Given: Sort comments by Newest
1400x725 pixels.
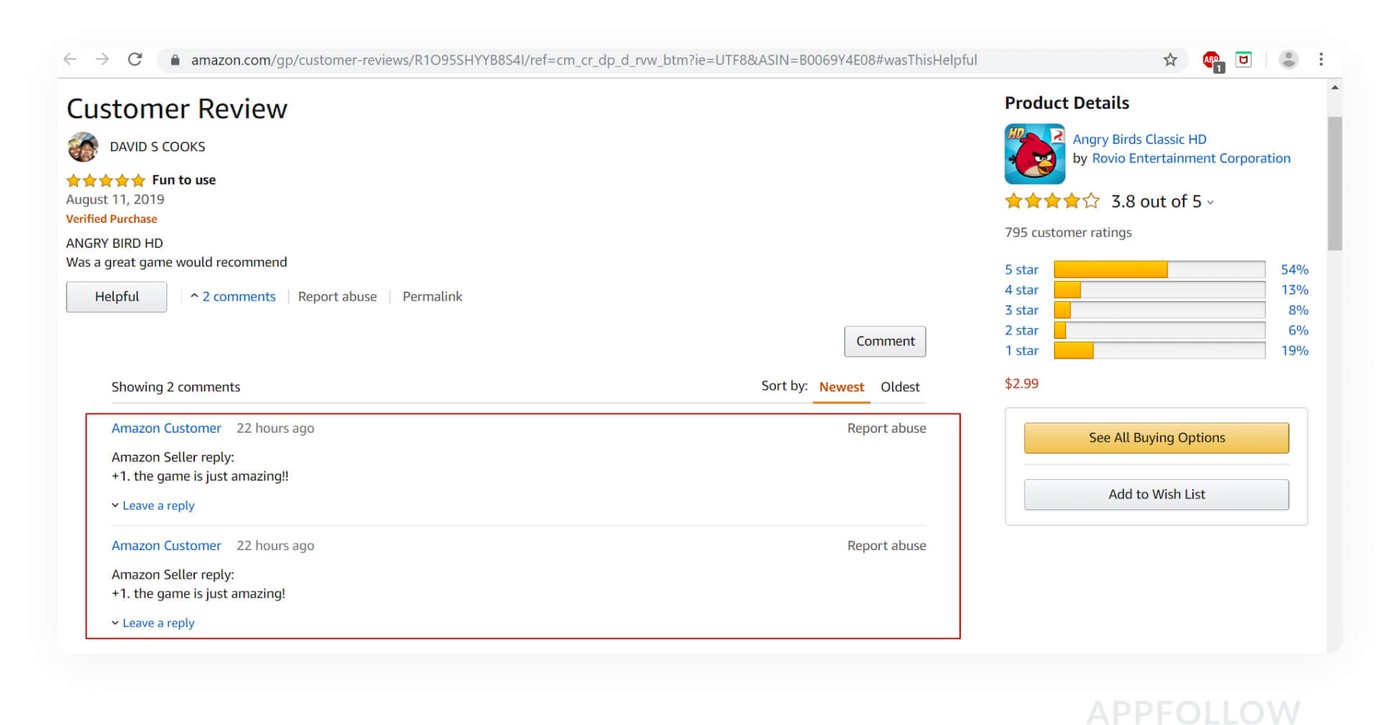Looking at the screenshot, I should 841,387.
